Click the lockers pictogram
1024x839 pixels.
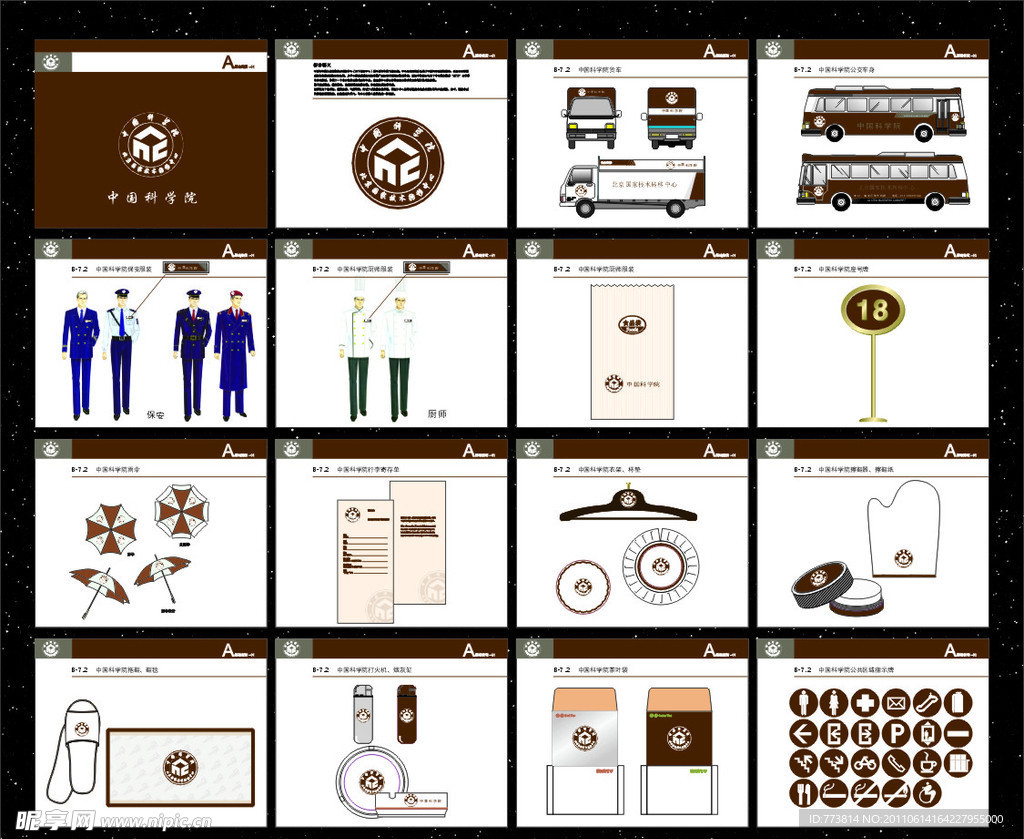tap(959, 763)
